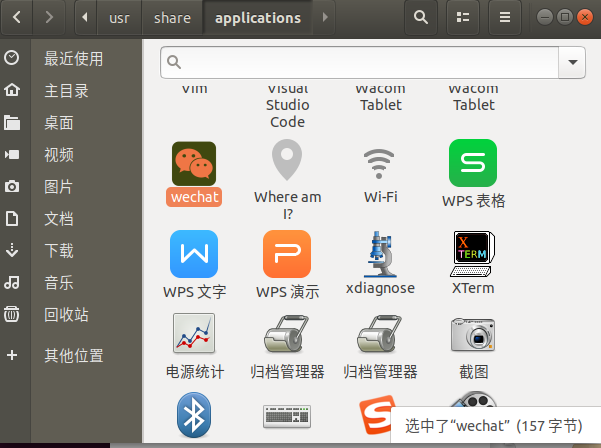This screenshot has height=448, width=601.
Task: Expand the search options dropdown arrow
Action: (x=572, y=62)
